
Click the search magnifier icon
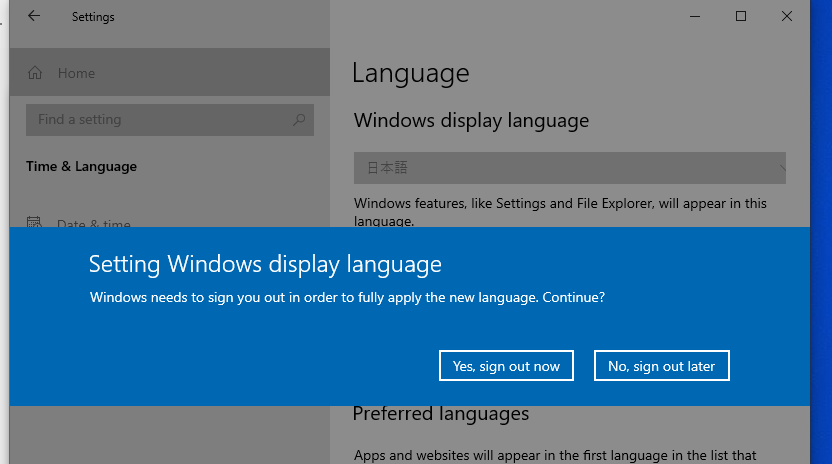coord(299,120)
